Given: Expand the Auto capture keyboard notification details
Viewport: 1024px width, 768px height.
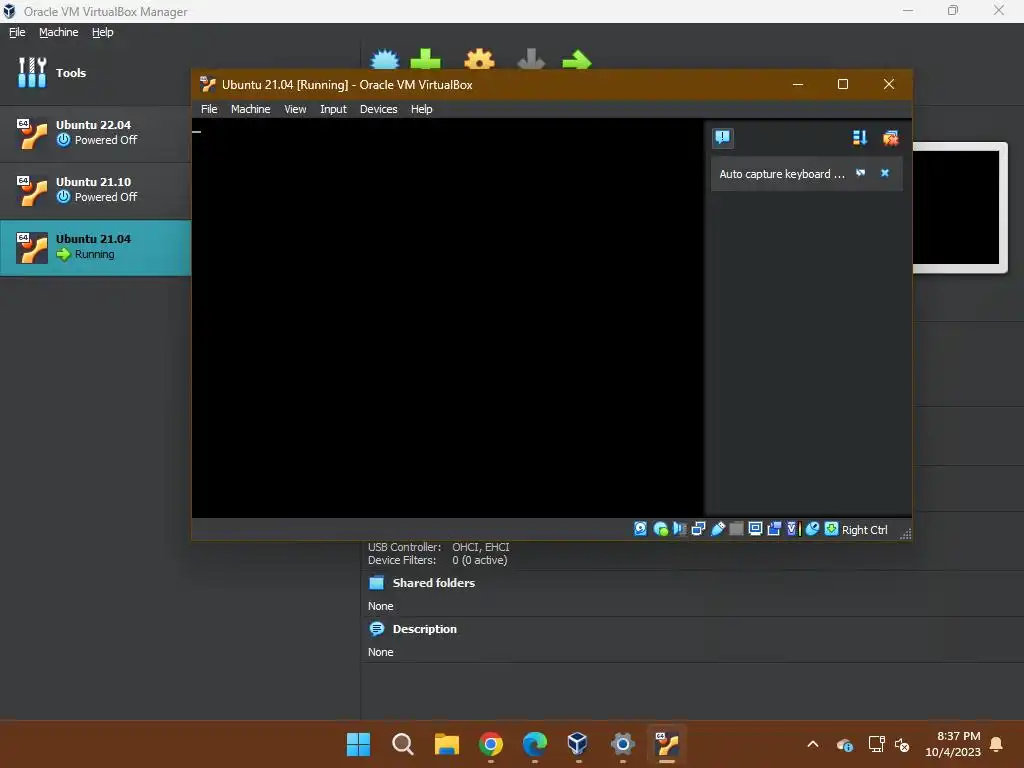Looking at the screenshot, I should click(x=861, y=173).
